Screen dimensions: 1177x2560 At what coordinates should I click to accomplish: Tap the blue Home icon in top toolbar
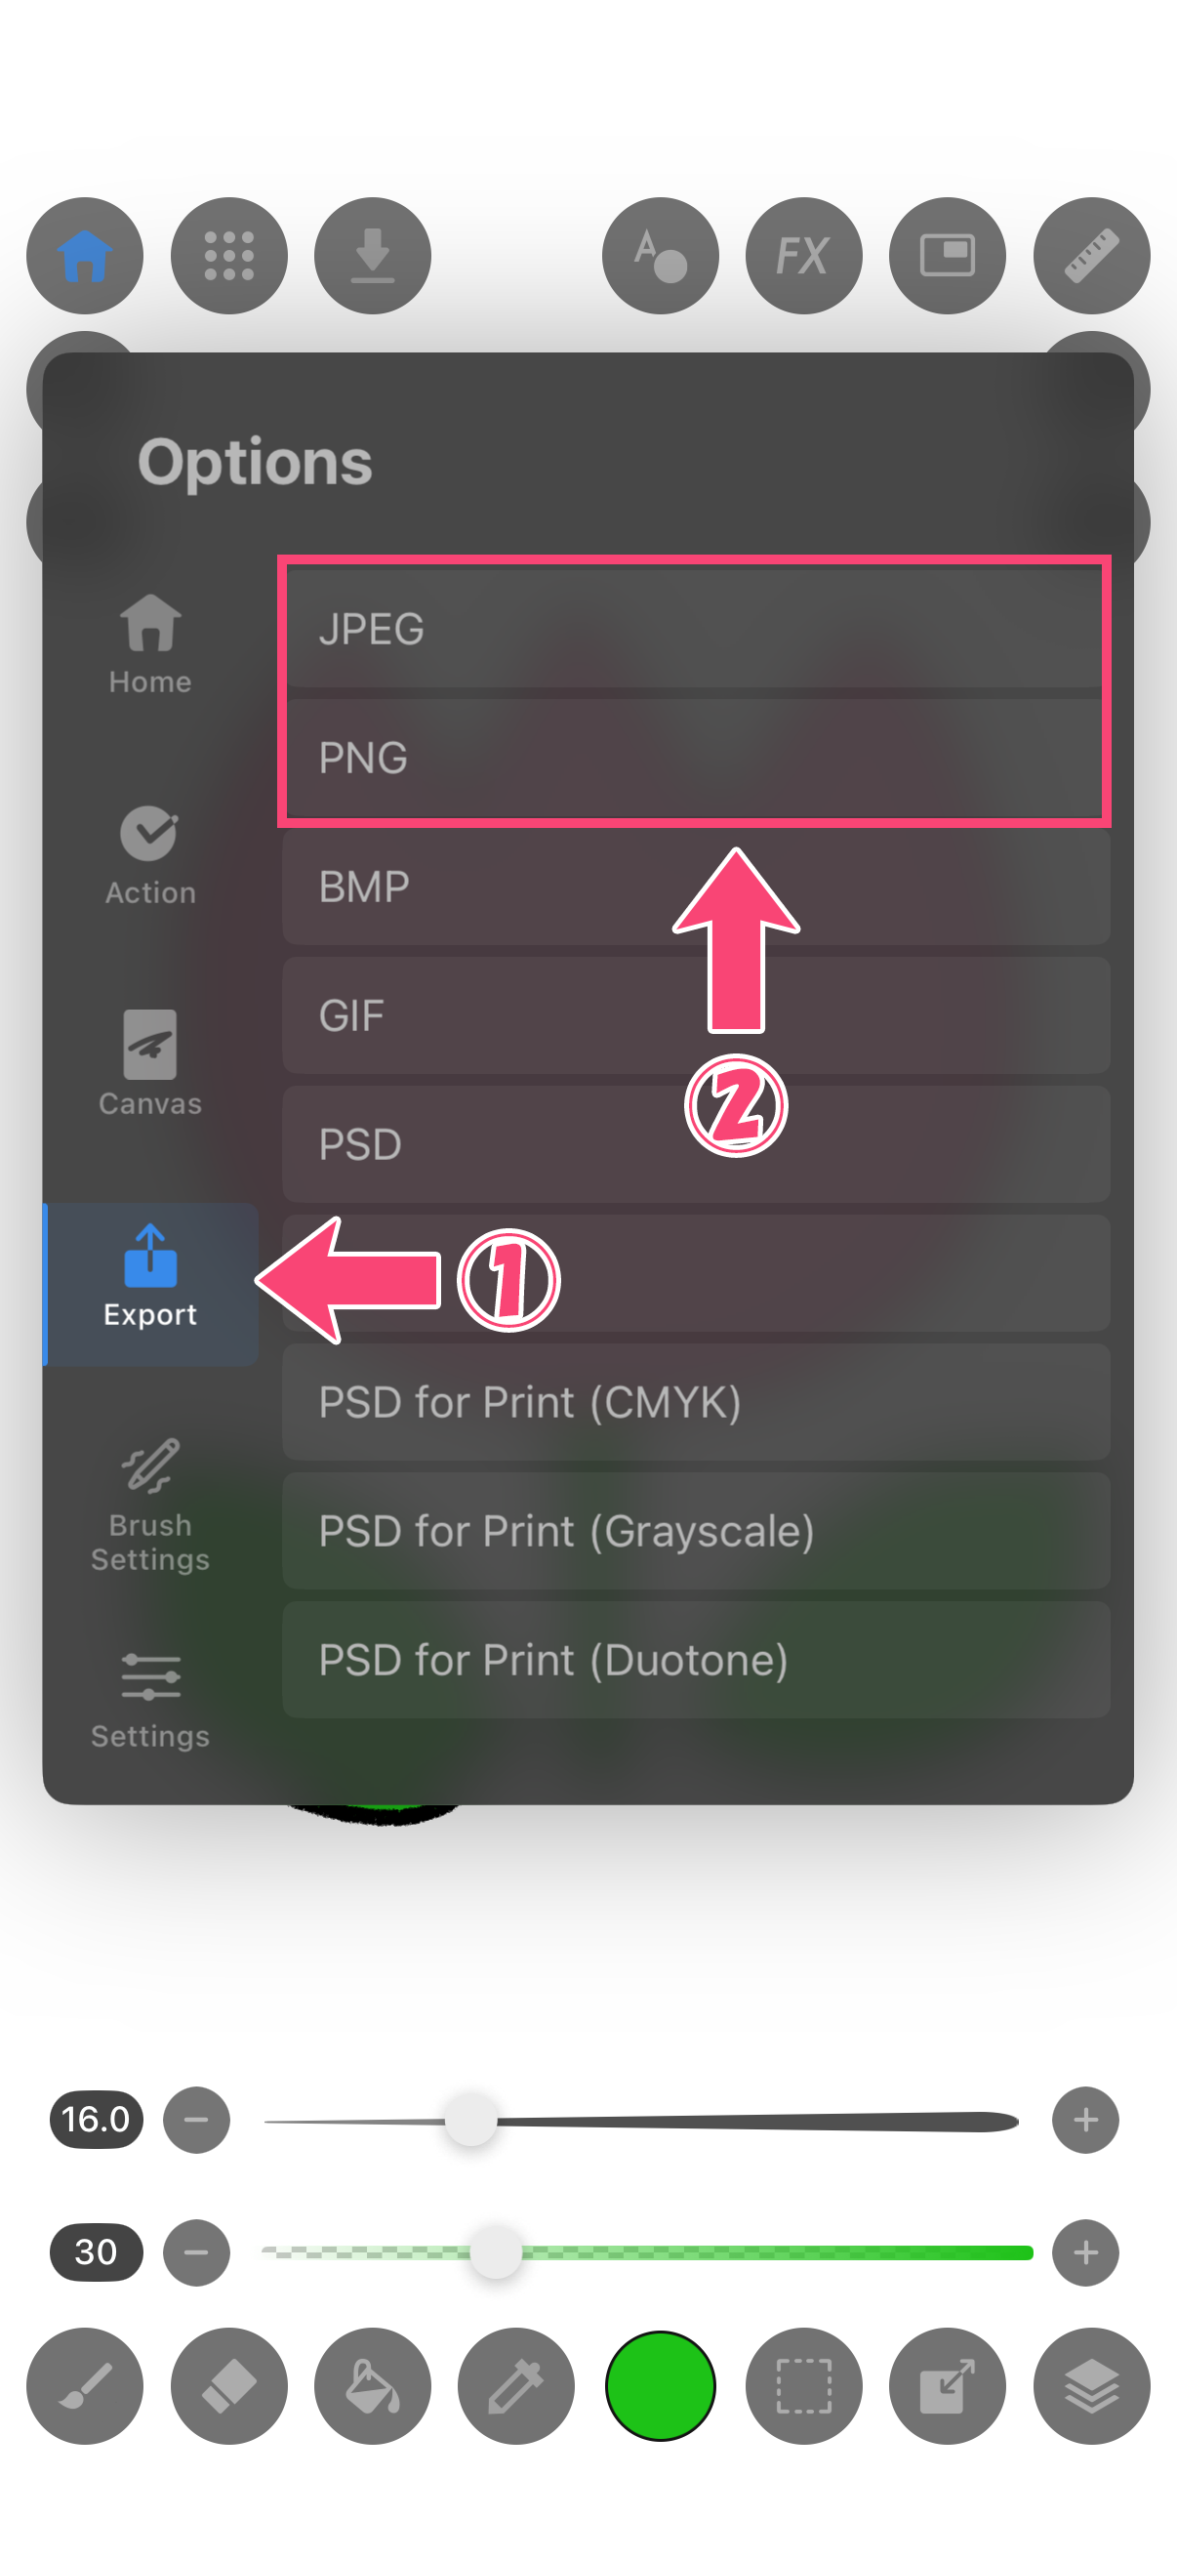85,256
